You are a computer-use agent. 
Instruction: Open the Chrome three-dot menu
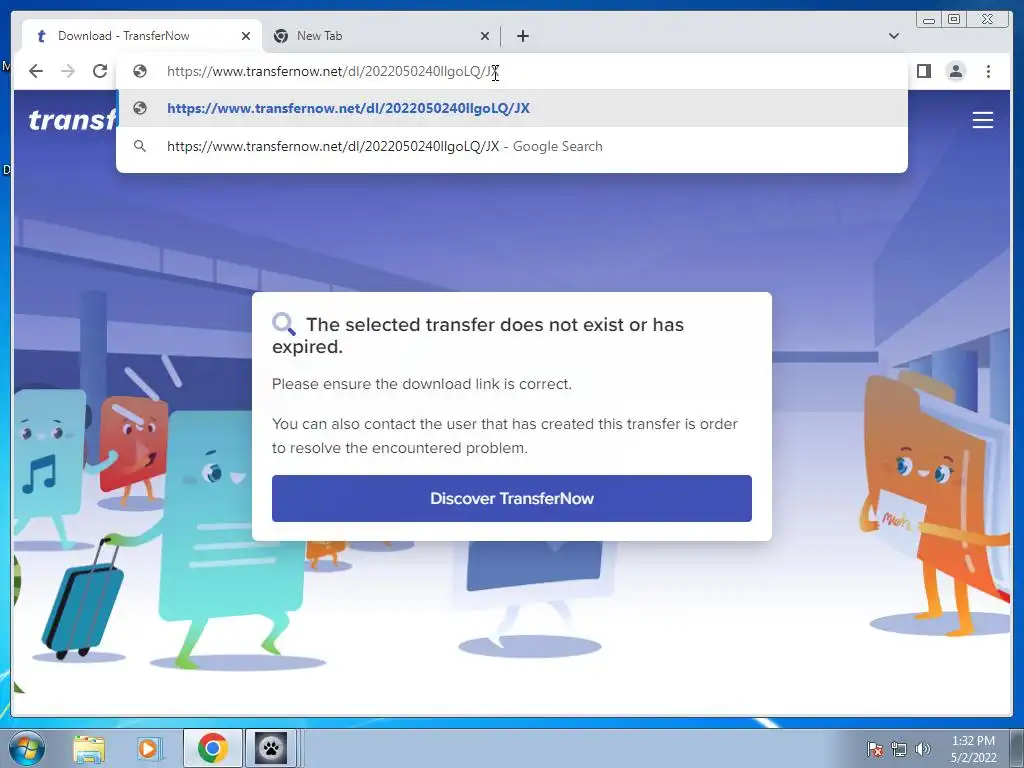[x=988, y=71]
